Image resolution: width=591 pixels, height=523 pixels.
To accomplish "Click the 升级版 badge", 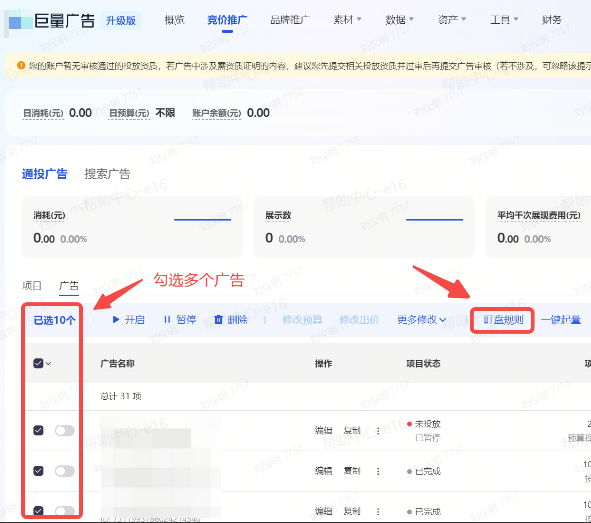I will (121, 20).
